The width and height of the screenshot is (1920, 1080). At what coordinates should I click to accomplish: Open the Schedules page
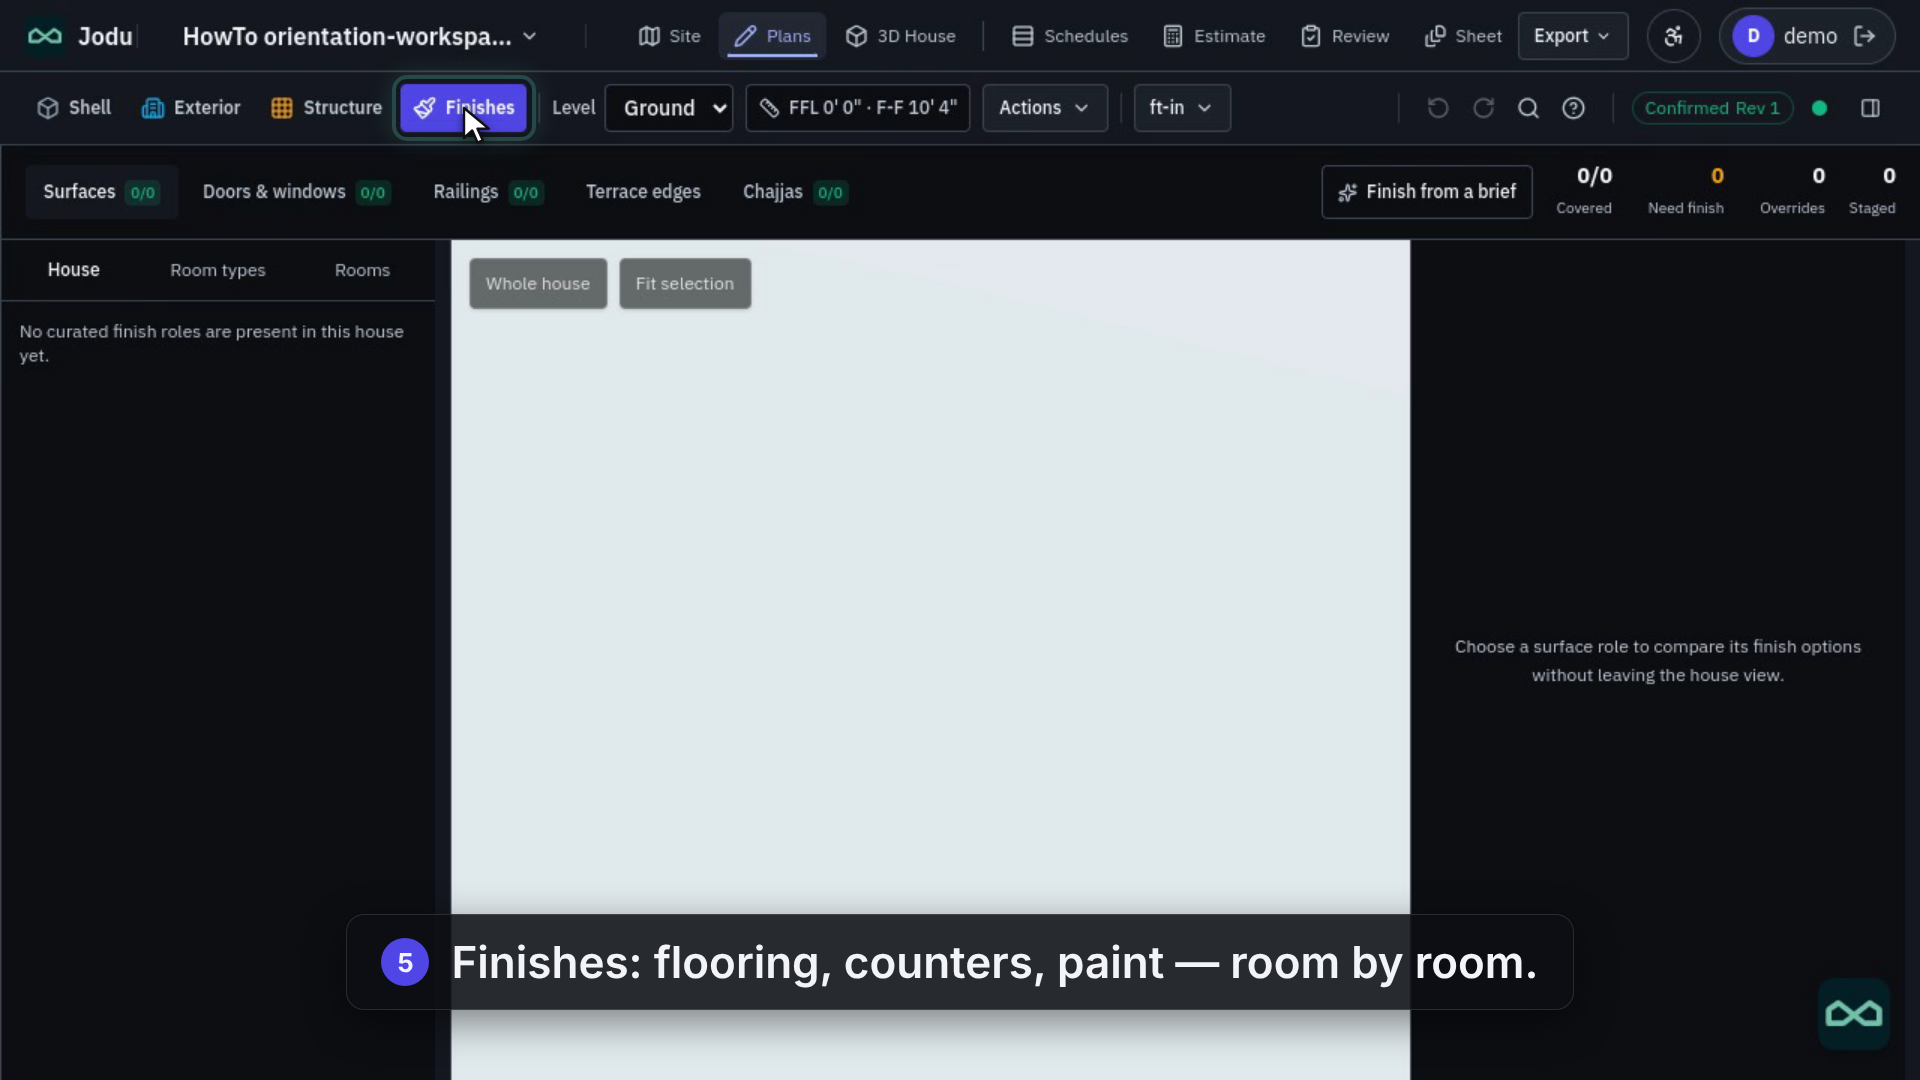[1069, 36]
